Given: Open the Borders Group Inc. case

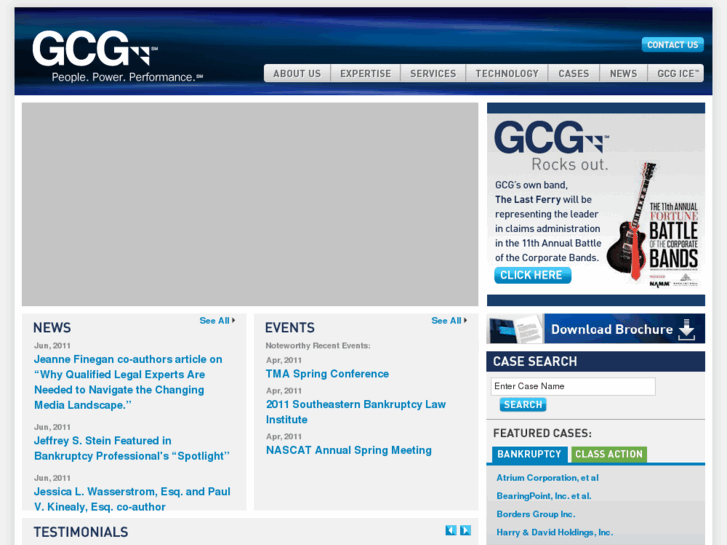Looking at the screenshot, I should (x=536, y=514).
